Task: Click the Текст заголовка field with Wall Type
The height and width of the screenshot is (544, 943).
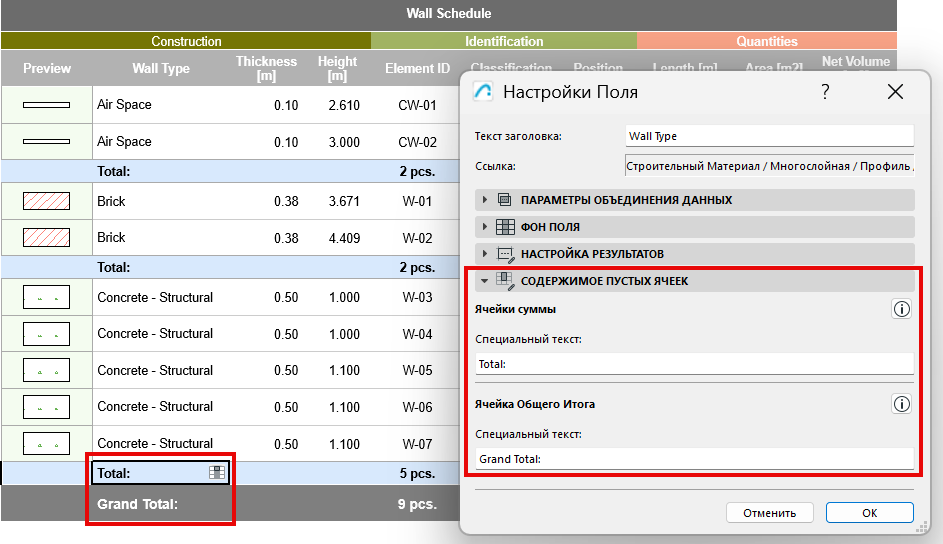Action: tap(769, 136)
